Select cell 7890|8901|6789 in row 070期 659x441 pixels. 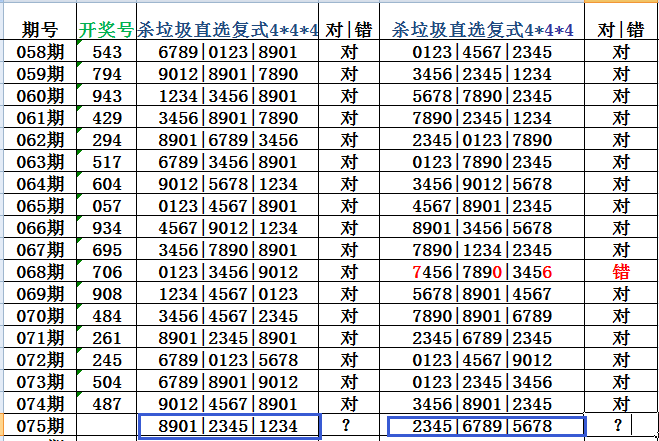[x=482, y=315]
